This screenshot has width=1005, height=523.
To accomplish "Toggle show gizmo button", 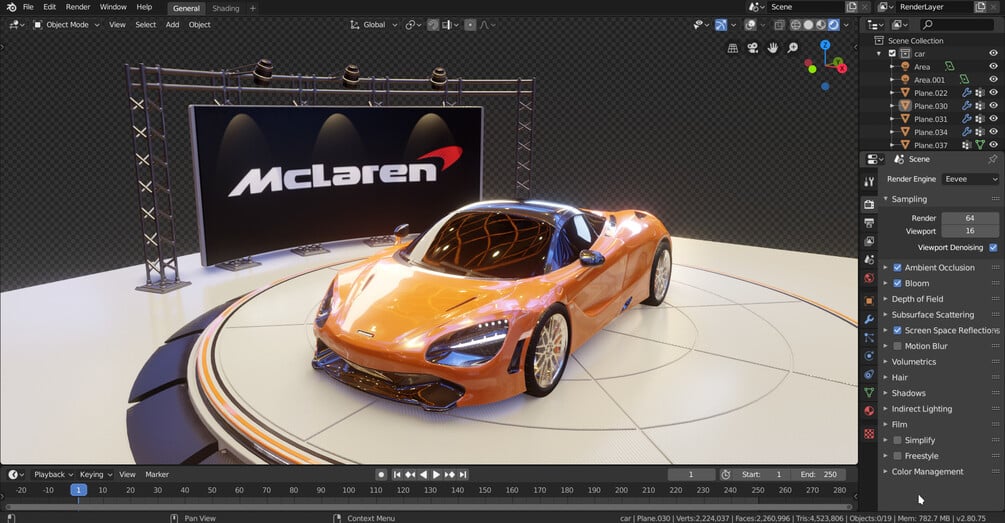I will point(721,25).
